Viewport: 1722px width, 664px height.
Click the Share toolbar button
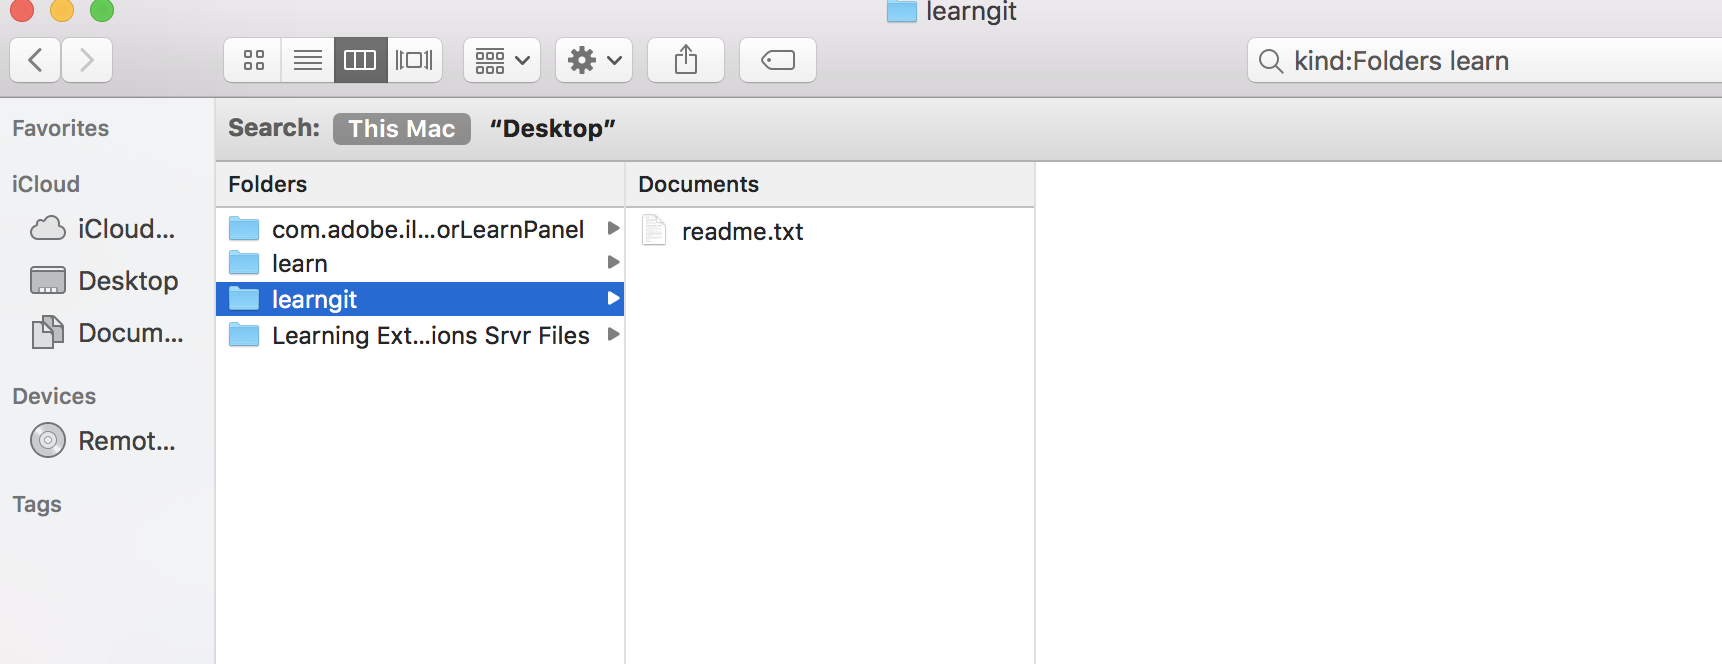(x=686, y=60)
